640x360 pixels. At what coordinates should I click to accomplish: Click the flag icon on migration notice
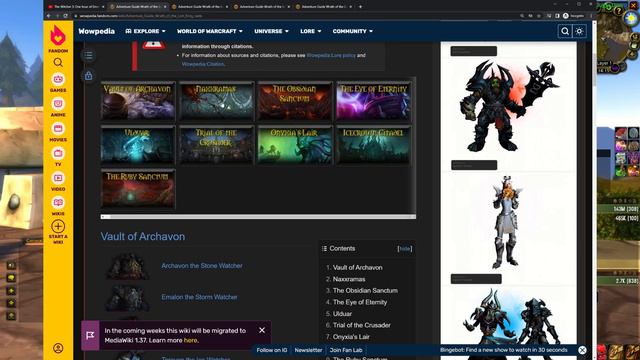pos(90,336)
